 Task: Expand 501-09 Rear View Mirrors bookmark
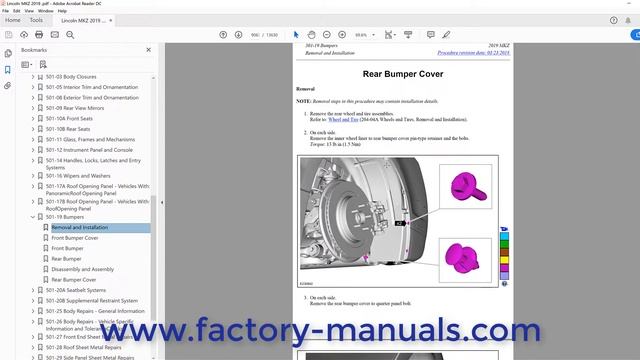pyautogui.click(x=33, y=108)
